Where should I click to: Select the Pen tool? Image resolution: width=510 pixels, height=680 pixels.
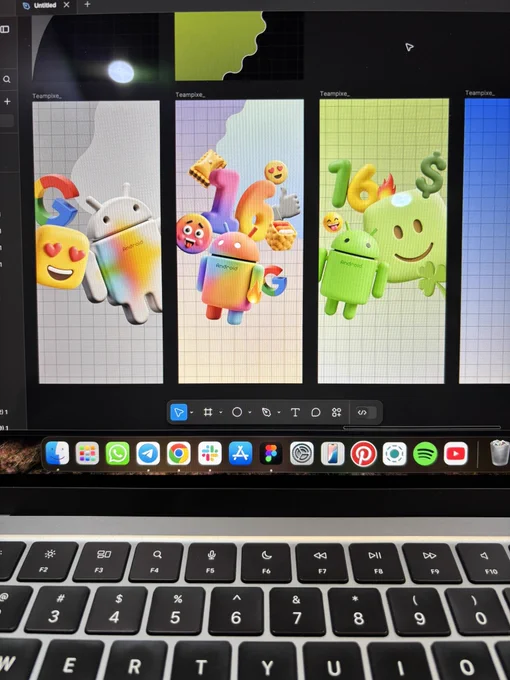pos(266,412)
